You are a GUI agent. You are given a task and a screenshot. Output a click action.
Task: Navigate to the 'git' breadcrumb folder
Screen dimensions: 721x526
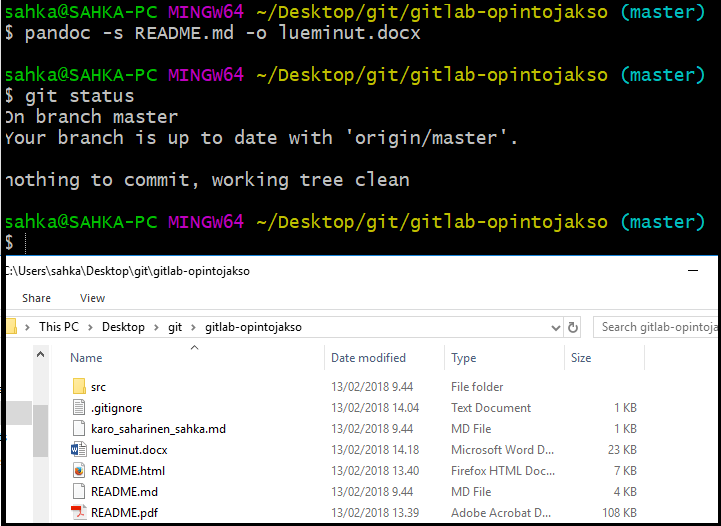pyautogui.click(x=175, y=327)
